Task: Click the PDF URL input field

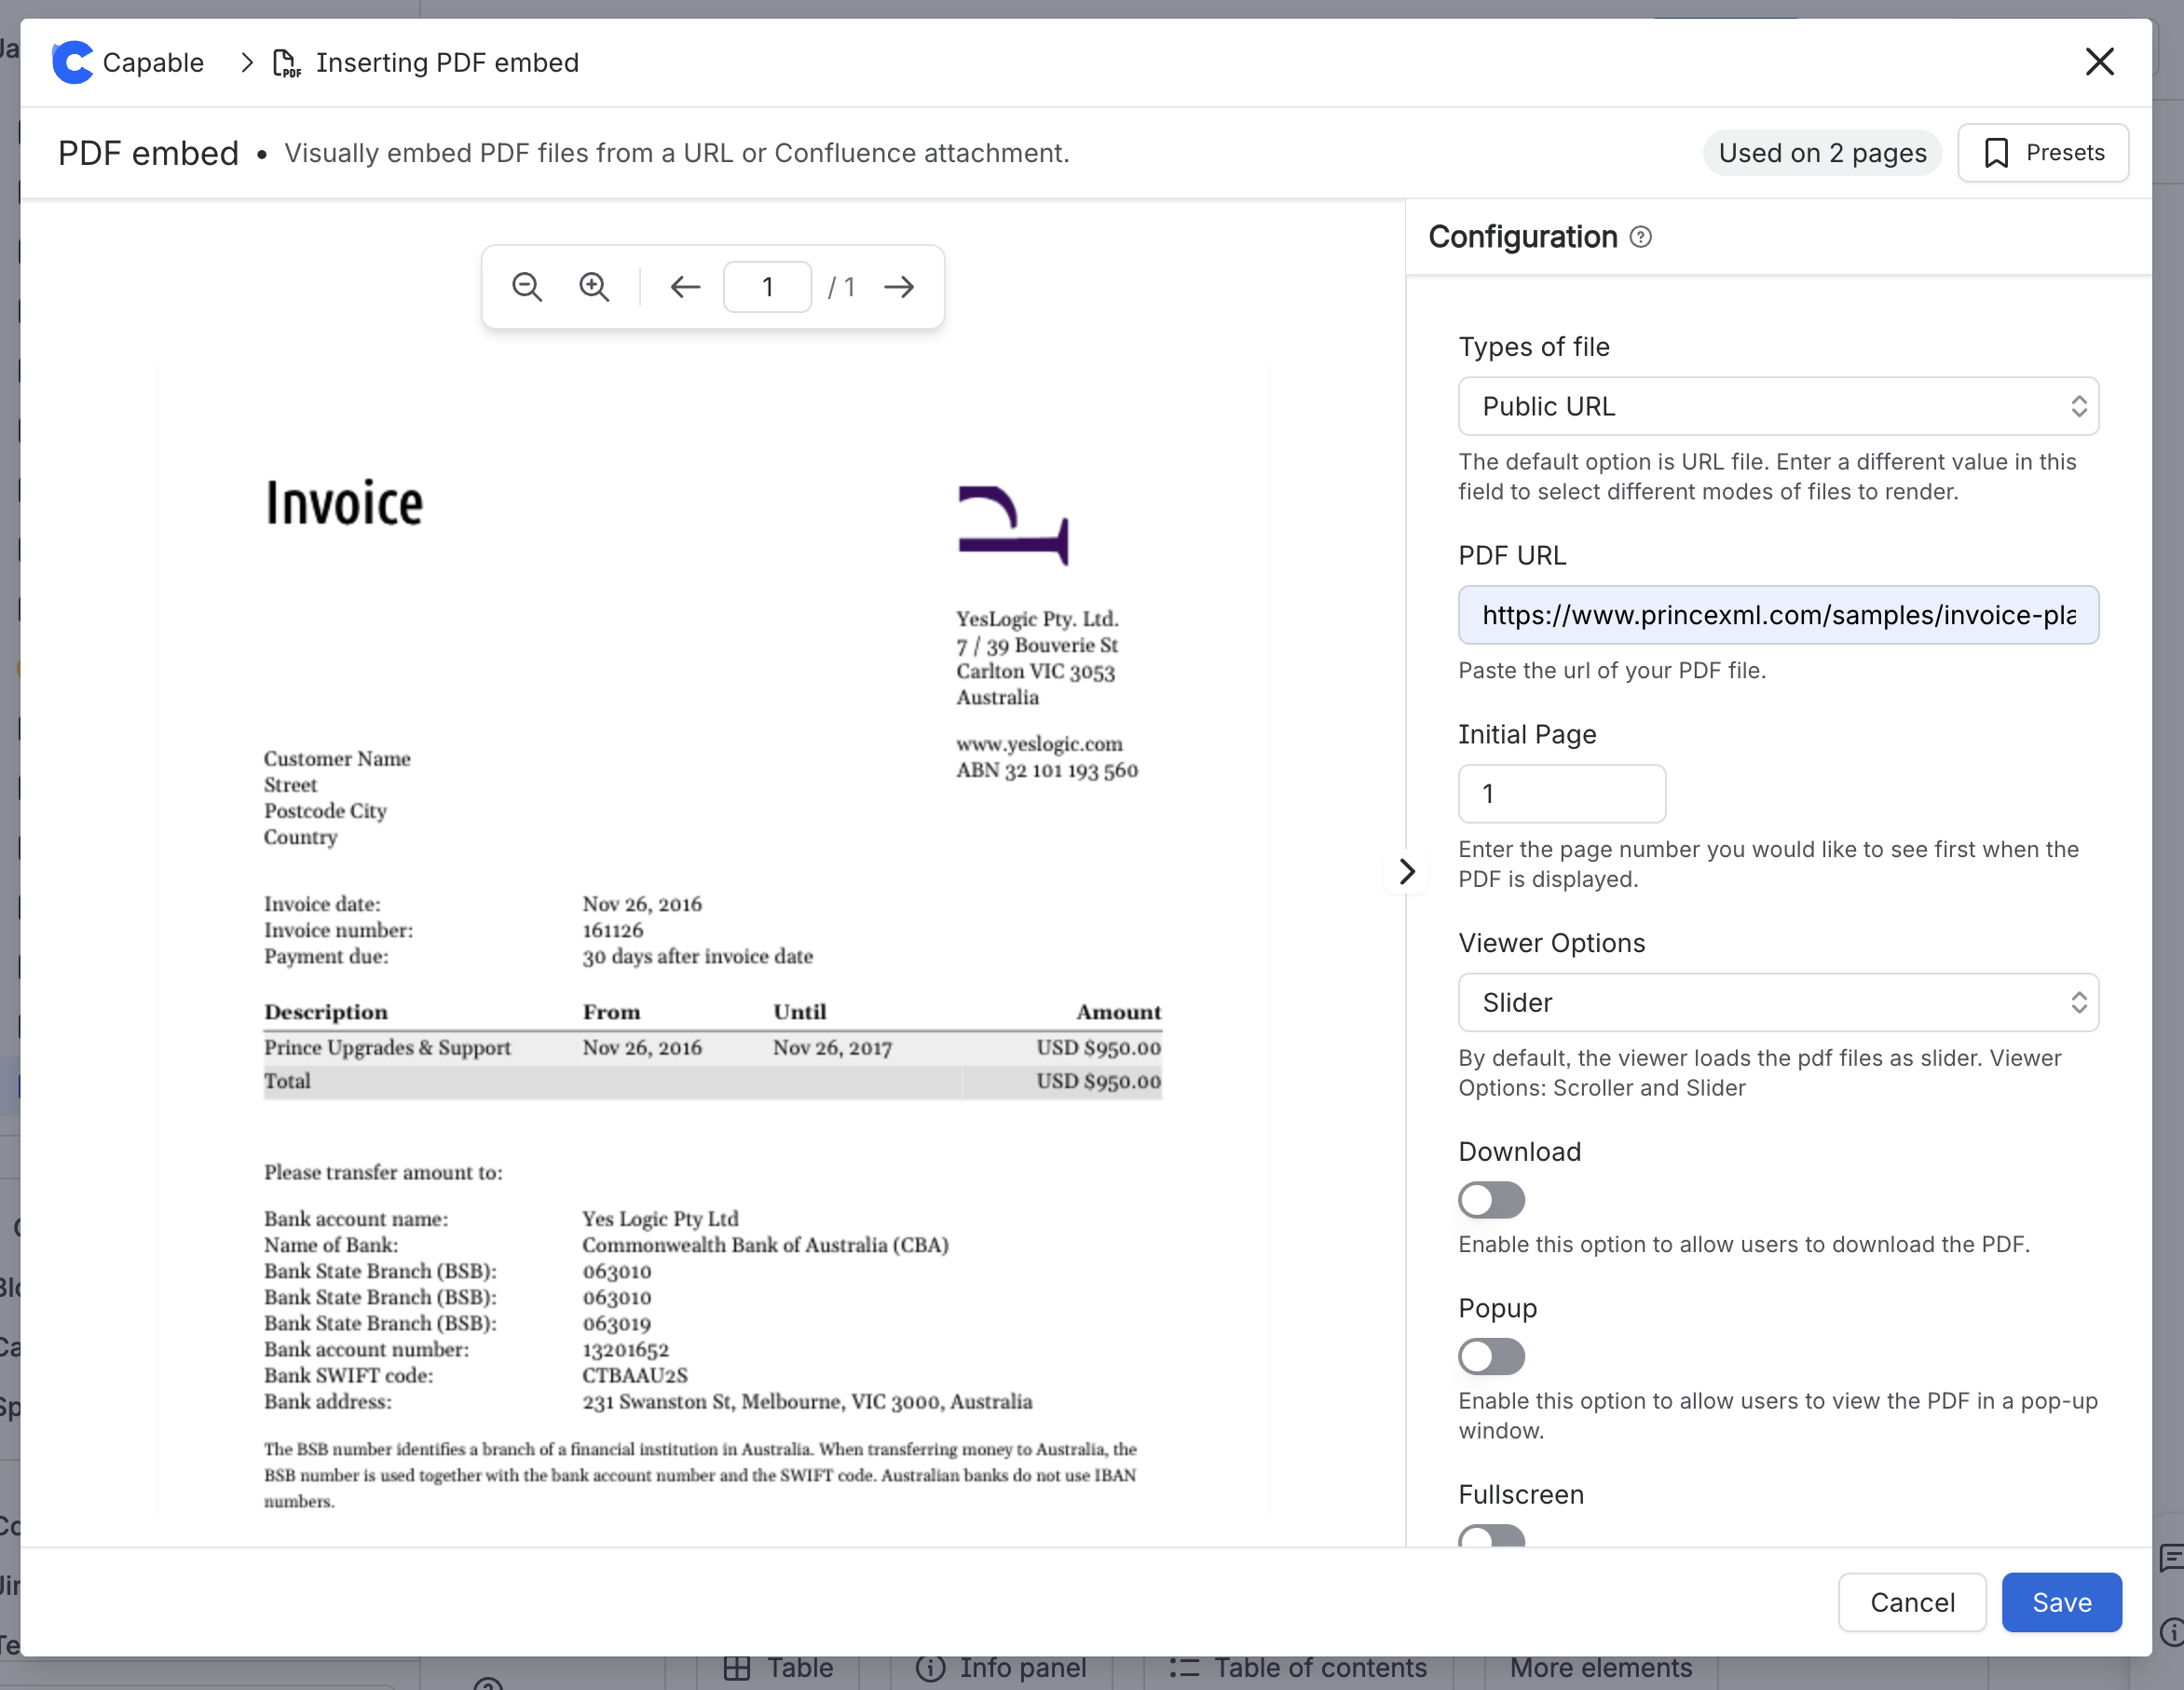Action: click(x=1778, y=615)
